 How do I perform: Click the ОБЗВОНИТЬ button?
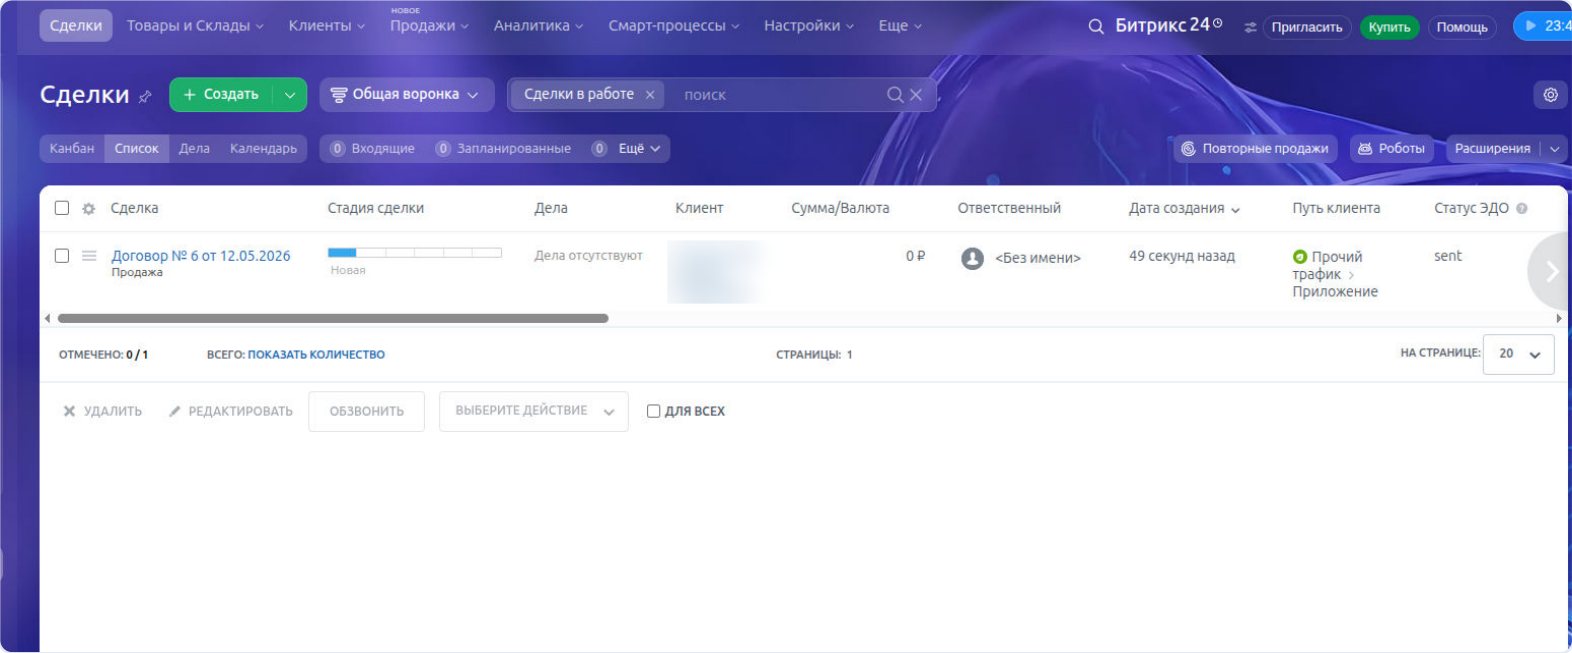pos(367,411)
